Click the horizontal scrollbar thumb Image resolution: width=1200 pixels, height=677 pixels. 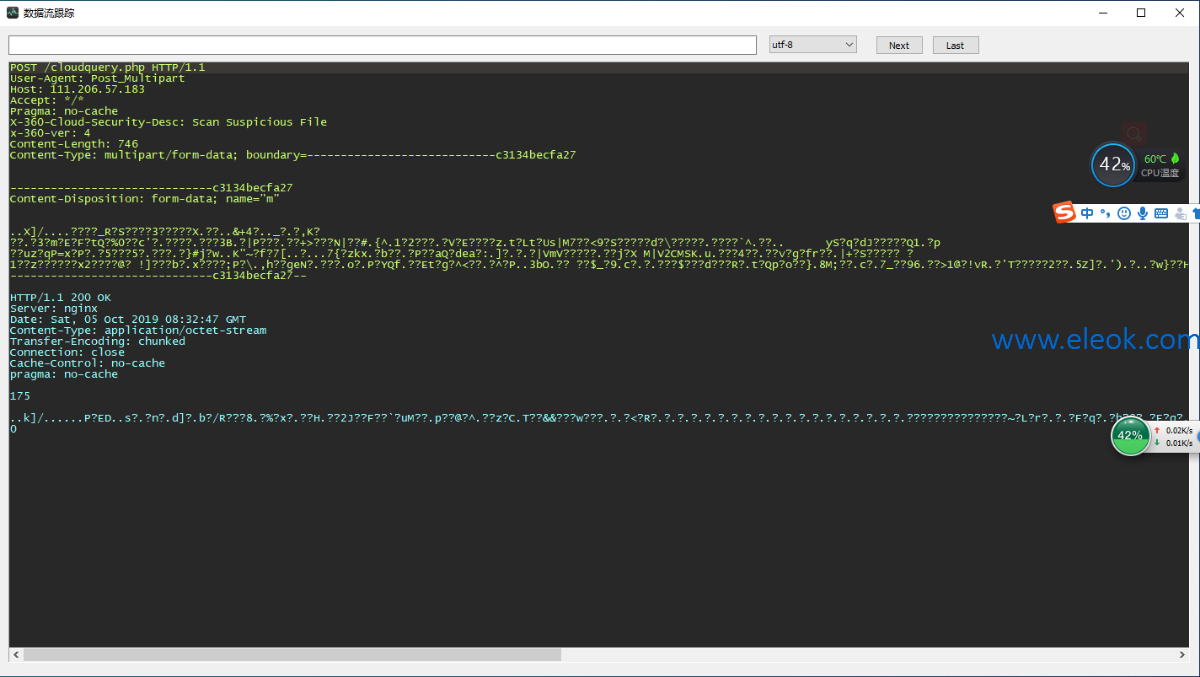pyautogui.click(x=292, y=654)
